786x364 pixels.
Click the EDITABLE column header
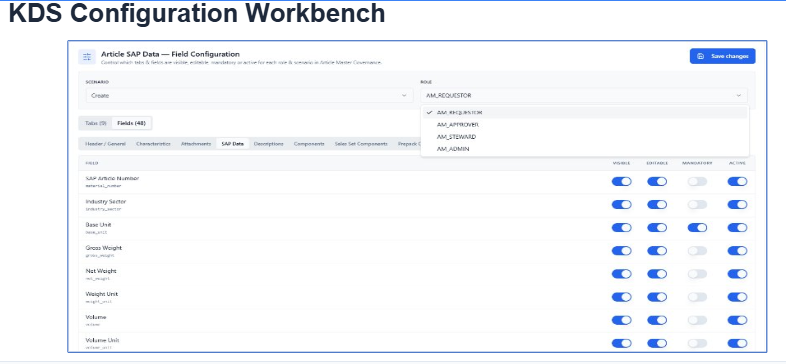[657, 163]
